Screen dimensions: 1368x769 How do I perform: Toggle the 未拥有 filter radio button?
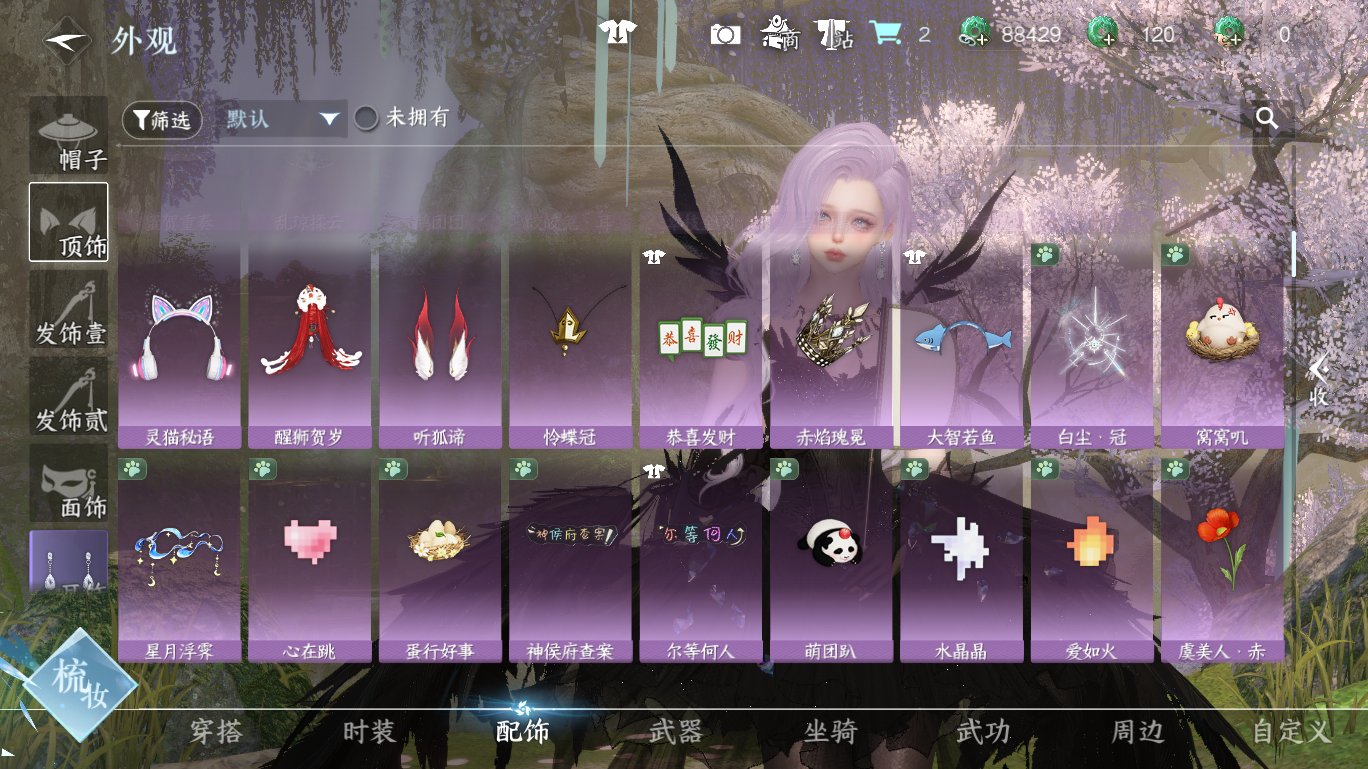point(367,118)
